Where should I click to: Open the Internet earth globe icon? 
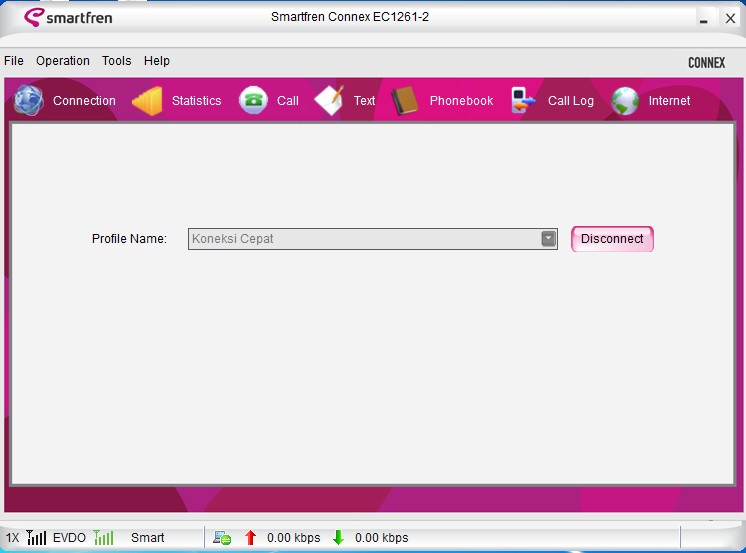pos(625,101)
